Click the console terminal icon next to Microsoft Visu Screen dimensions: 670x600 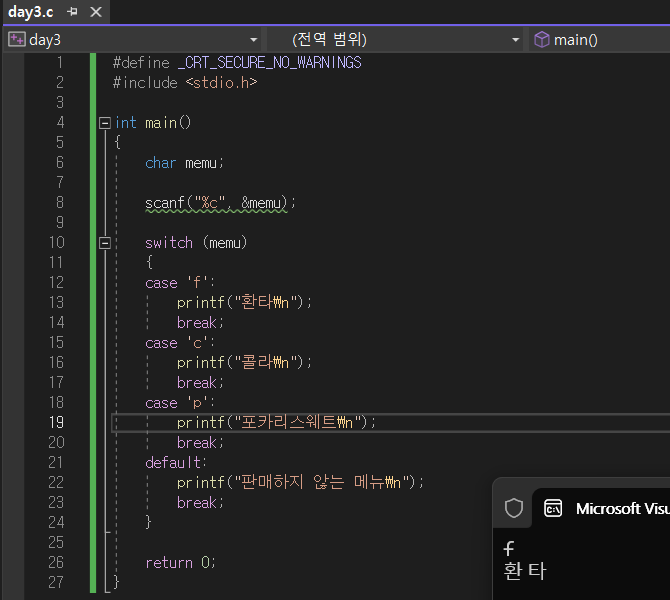tap(552, 509)
